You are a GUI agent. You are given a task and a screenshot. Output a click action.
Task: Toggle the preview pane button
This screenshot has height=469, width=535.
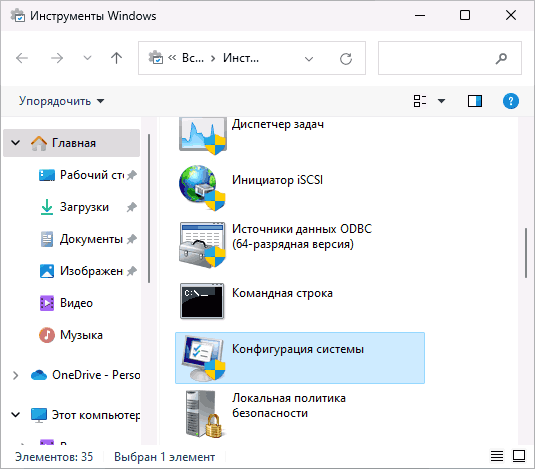[475, 101]
